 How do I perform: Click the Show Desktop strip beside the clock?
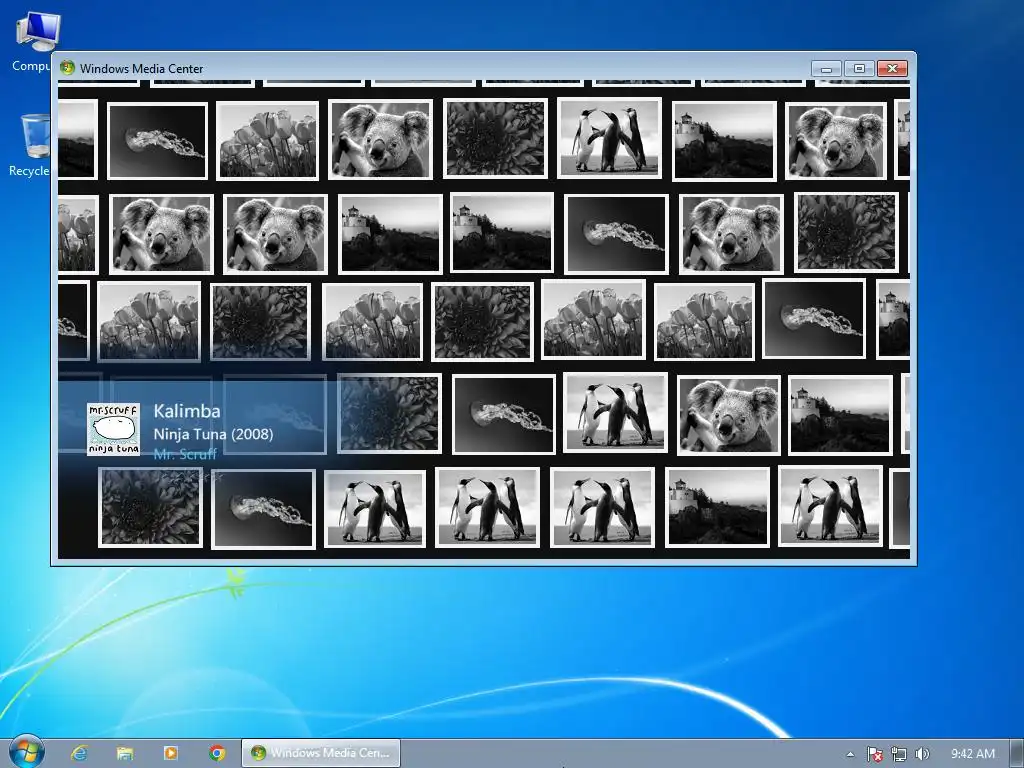[x=1017, y=754]
